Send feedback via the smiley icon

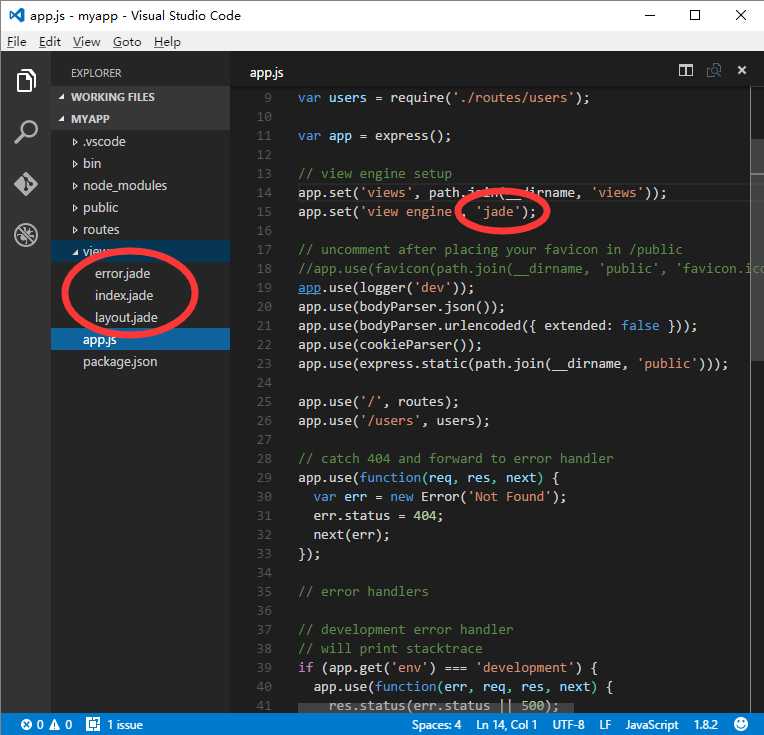click(x=741, y=724)
